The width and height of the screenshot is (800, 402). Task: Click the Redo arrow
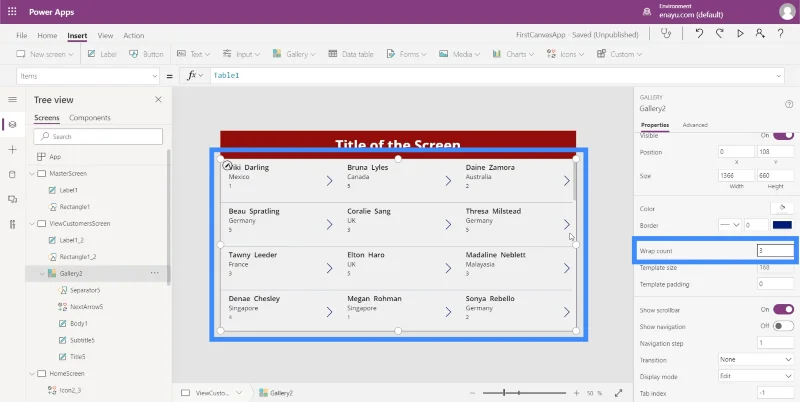(719, 34)
